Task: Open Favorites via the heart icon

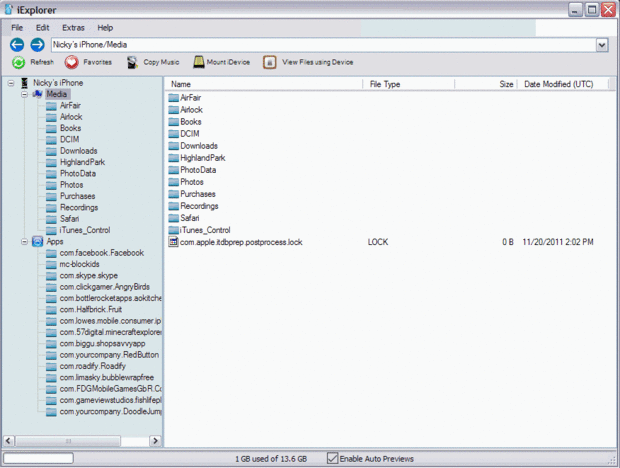Action: point(72,62)
